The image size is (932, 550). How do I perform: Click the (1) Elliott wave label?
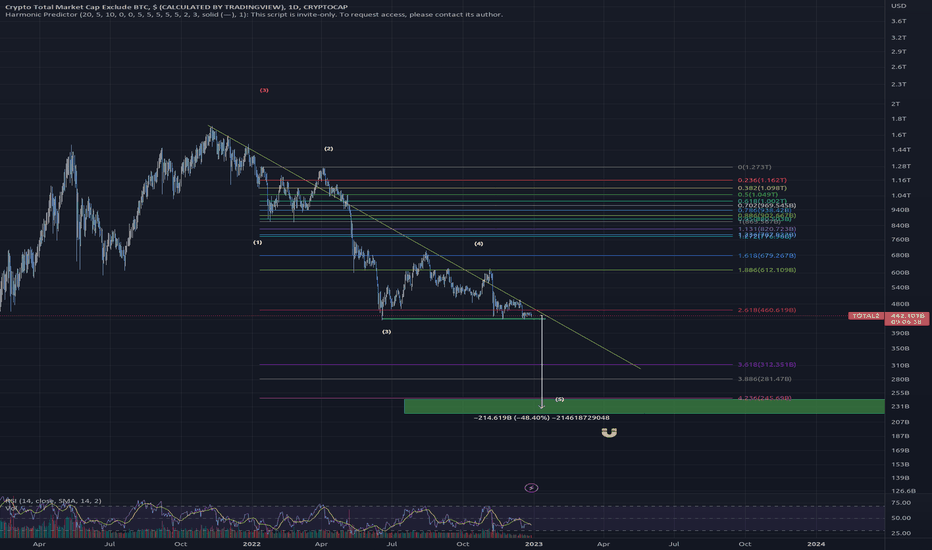tap(257, 243)
